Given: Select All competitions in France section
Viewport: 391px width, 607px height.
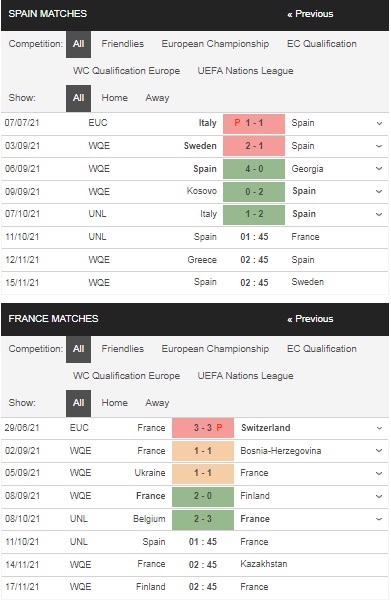Looking at the screenshot, I should point(79,349).
